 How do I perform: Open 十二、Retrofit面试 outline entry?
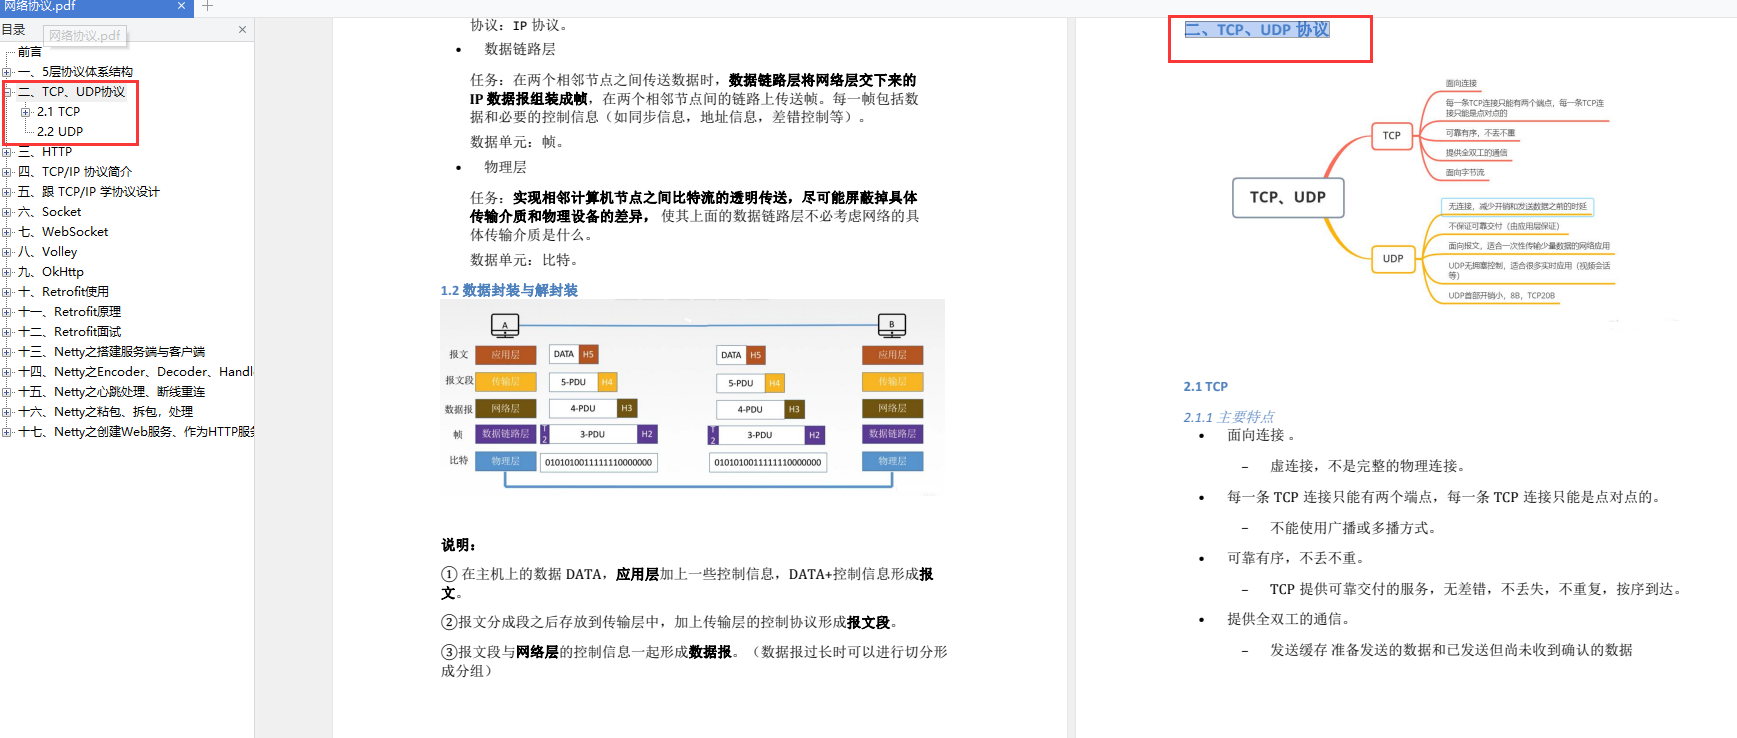[x=69, y=332]
